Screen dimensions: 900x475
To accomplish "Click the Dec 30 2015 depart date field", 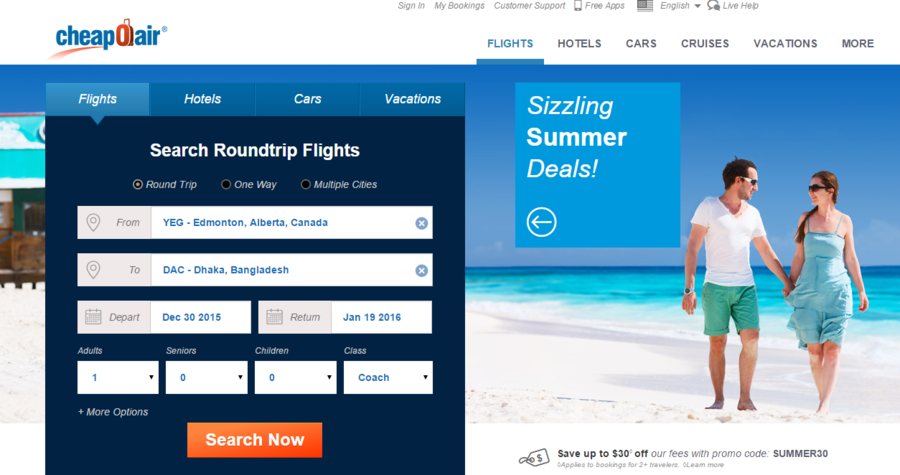I will 200,317.
